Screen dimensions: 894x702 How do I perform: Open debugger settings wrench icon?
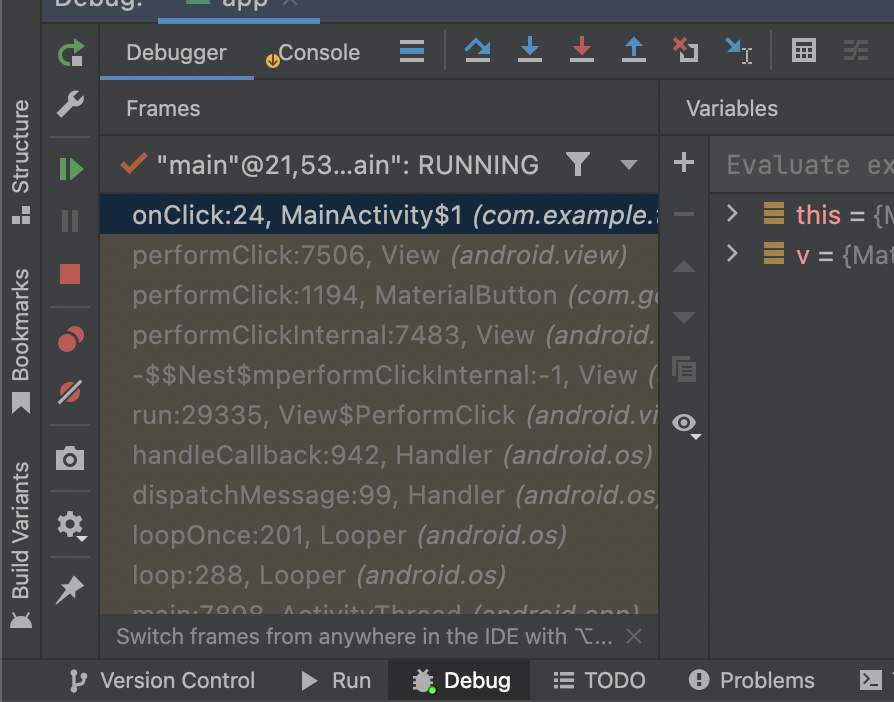click(71, 104)
